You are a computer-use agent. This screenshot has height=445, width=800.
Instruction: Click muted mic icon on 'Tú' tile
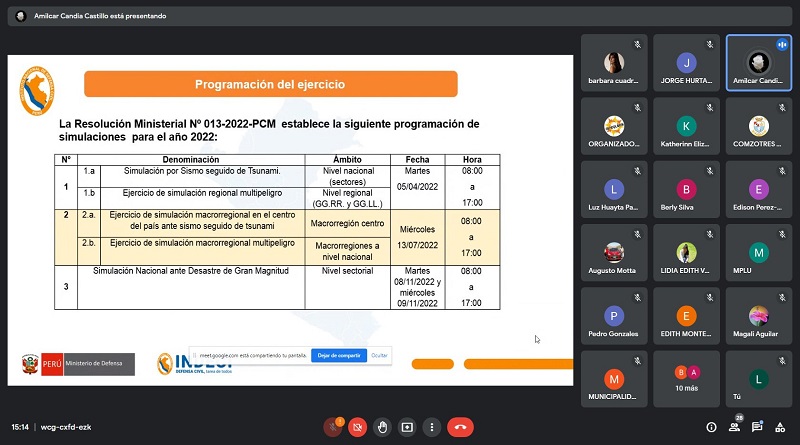point(783,361)
